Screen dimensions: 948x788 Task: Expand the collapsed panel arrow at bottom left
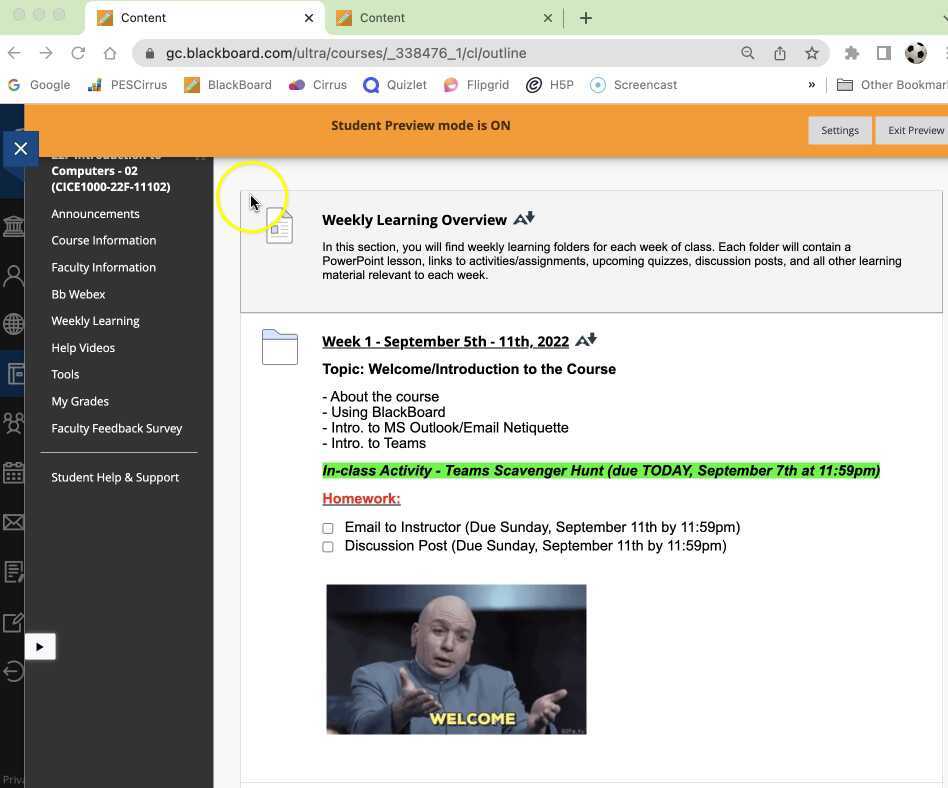(x=40, y=646)
